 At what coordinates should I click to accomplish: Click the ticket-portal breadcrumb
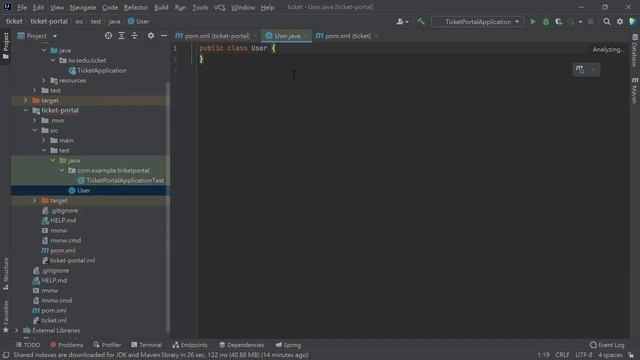pos(49,22)
